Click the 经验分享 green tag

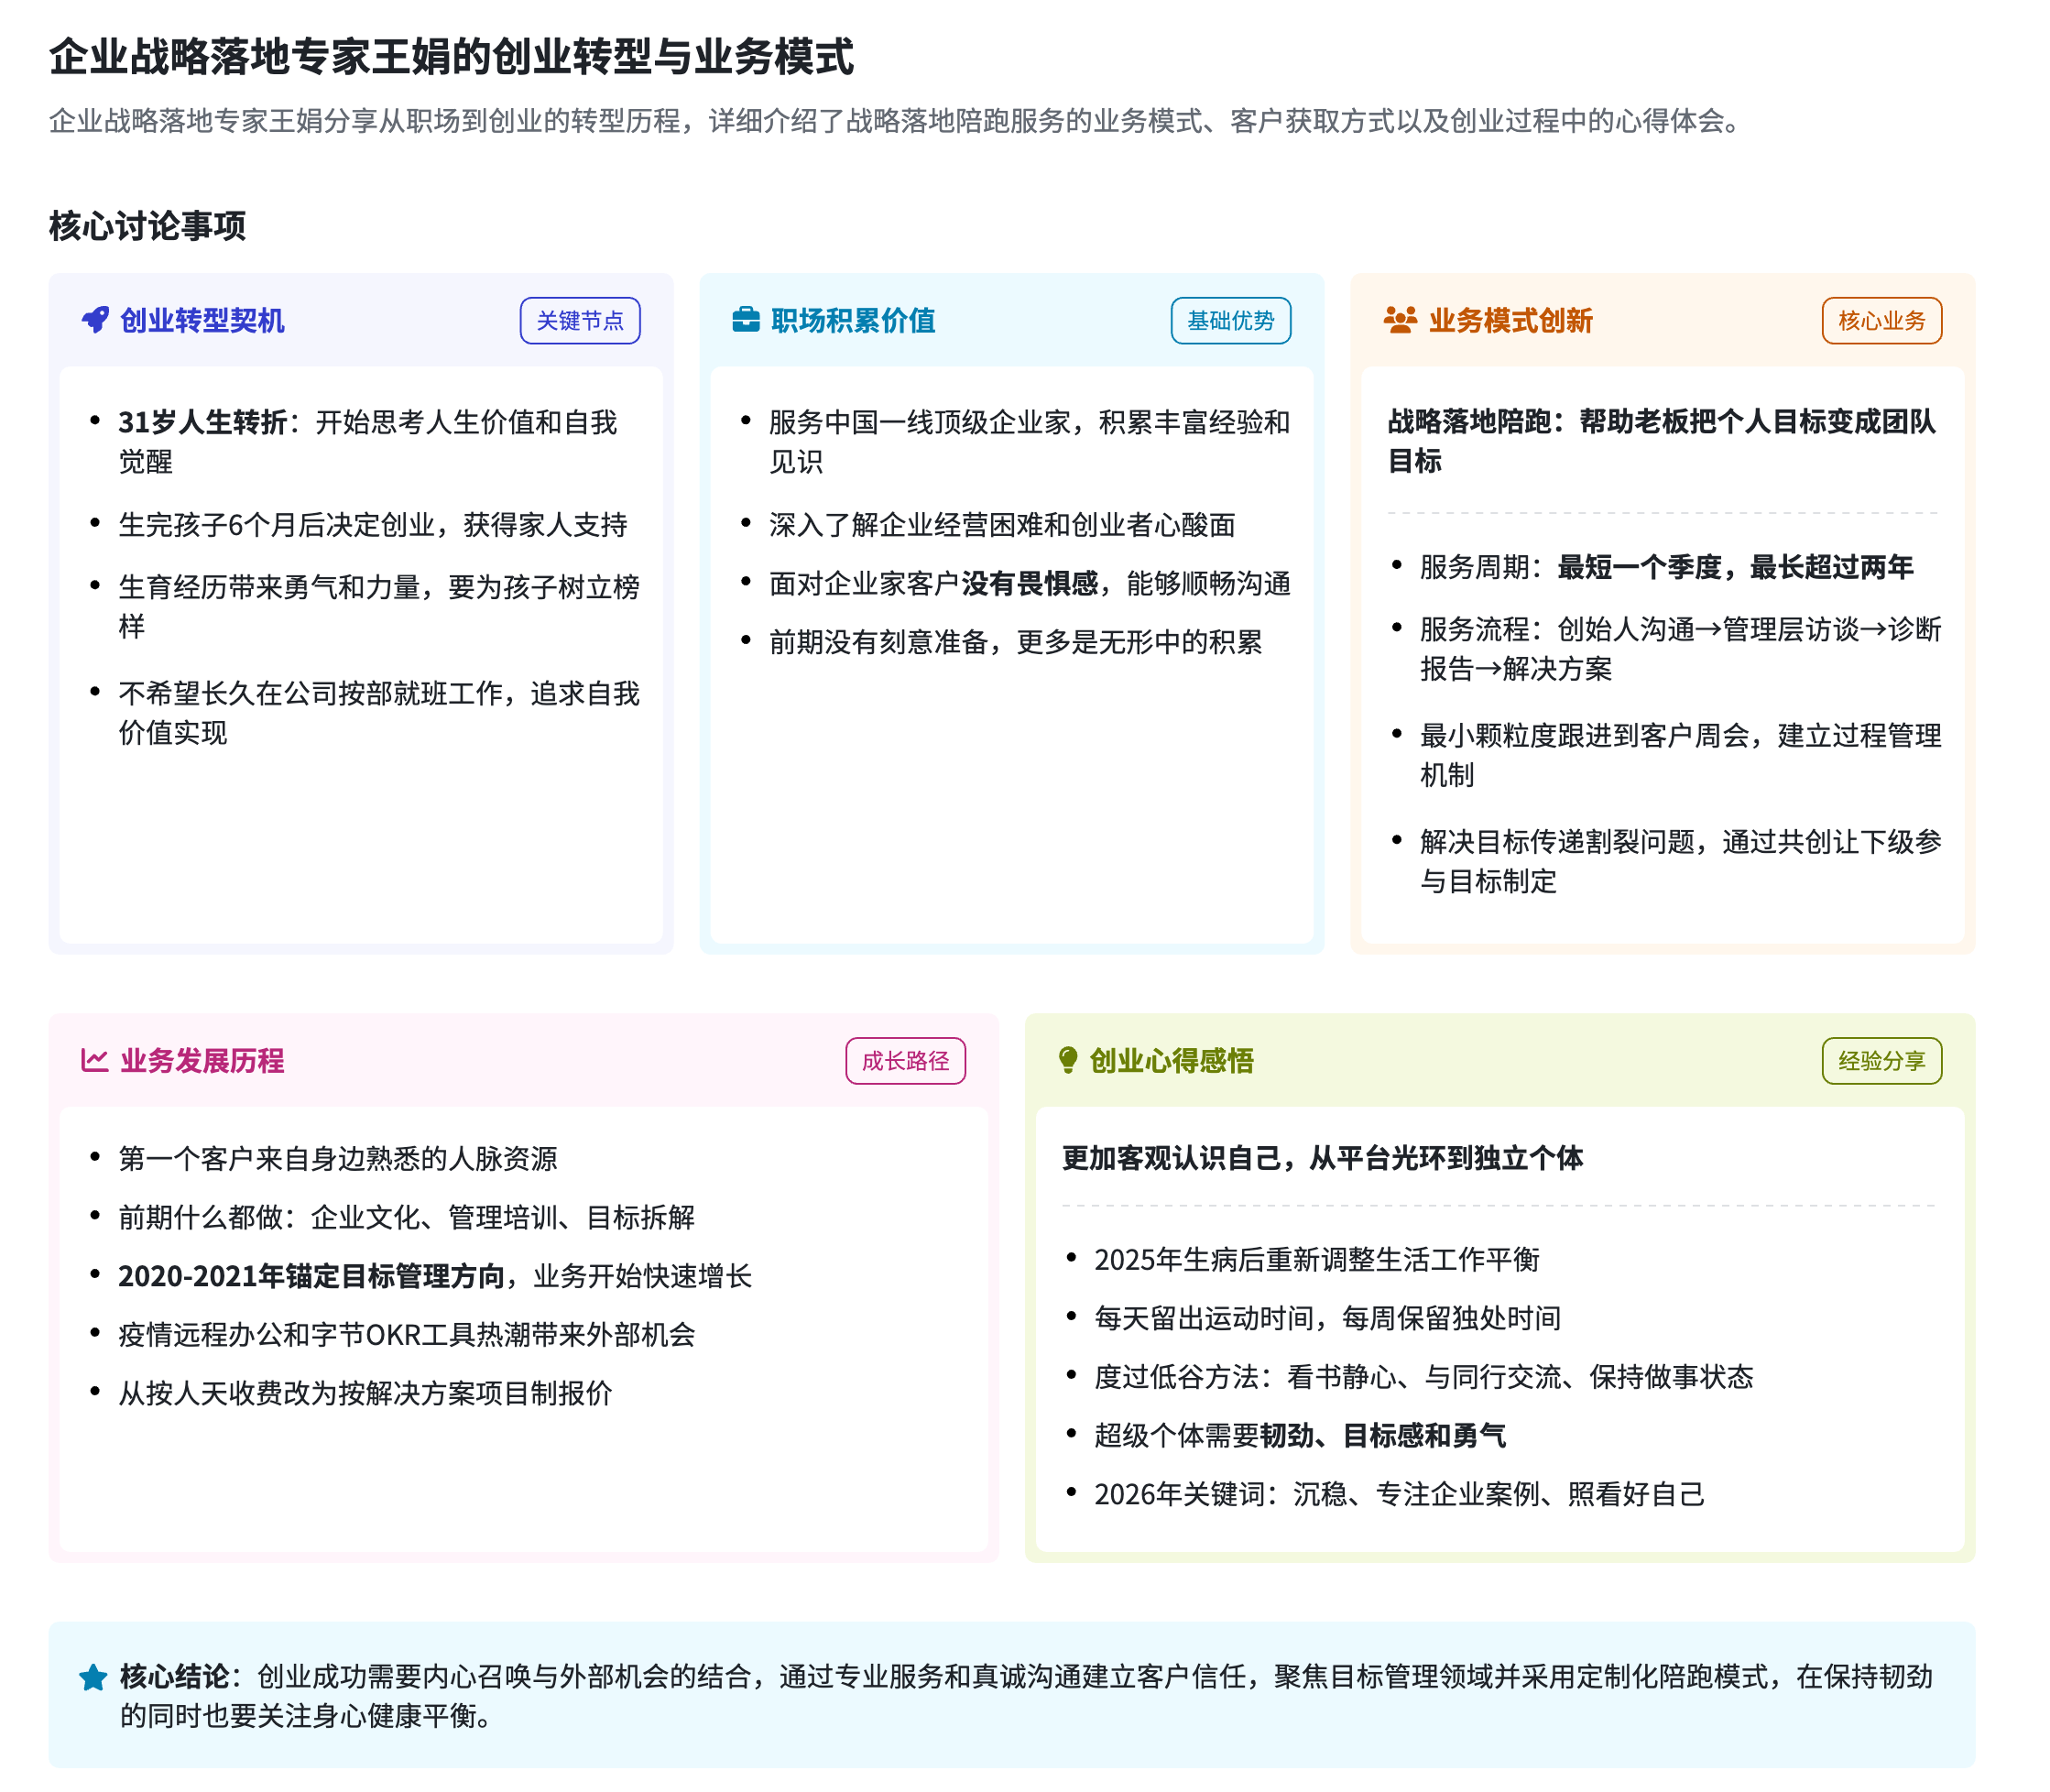point(1881,1060)
